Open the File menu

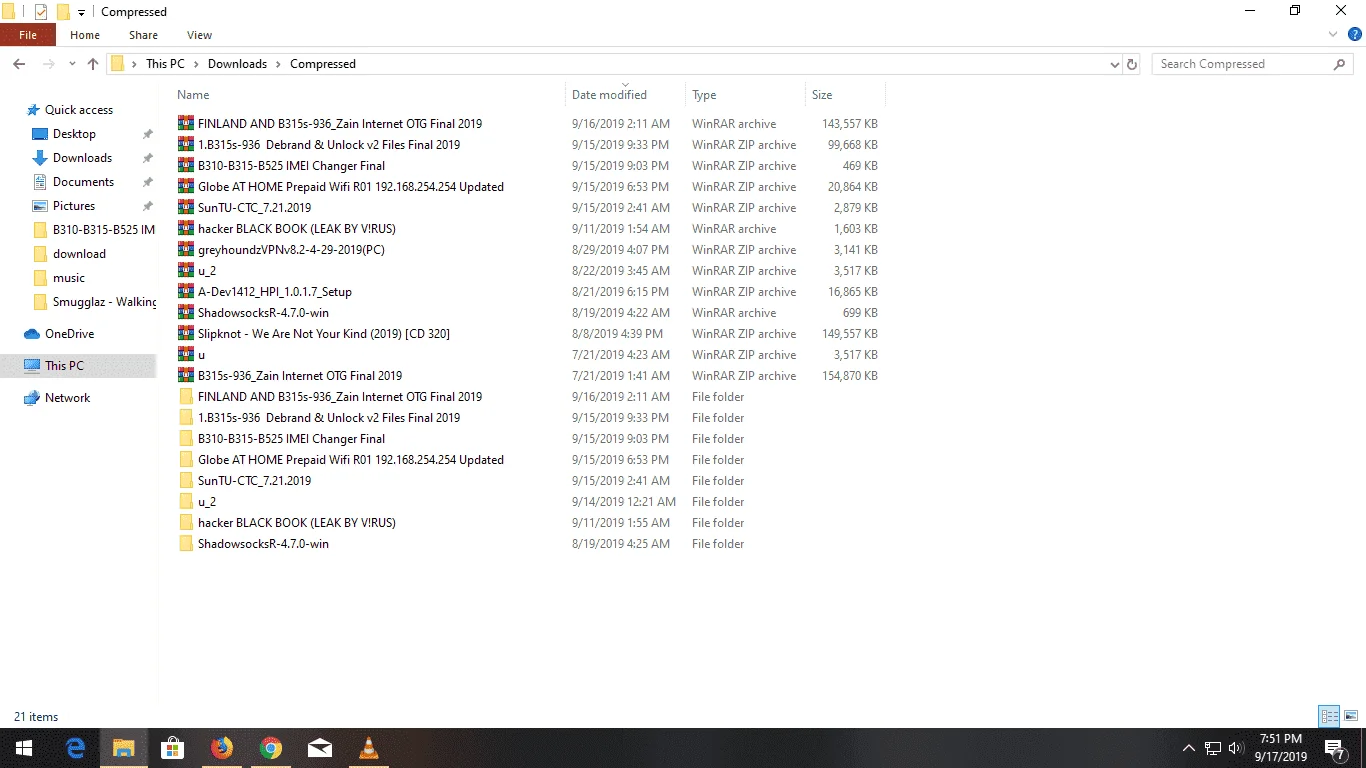[x=28, y=35]
